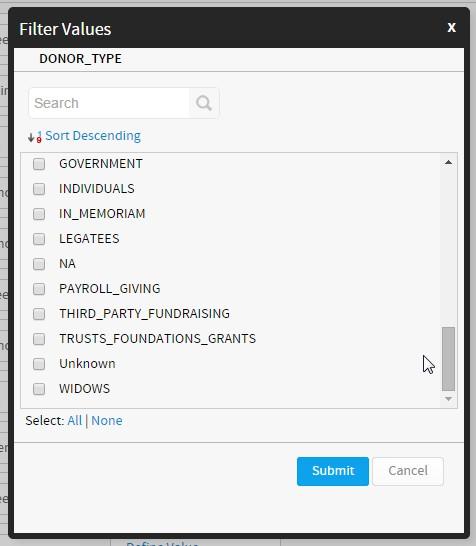Viewport: 476px width, 546px height.
Task: Toggle the NA checkbox
Action: (39, 264)
